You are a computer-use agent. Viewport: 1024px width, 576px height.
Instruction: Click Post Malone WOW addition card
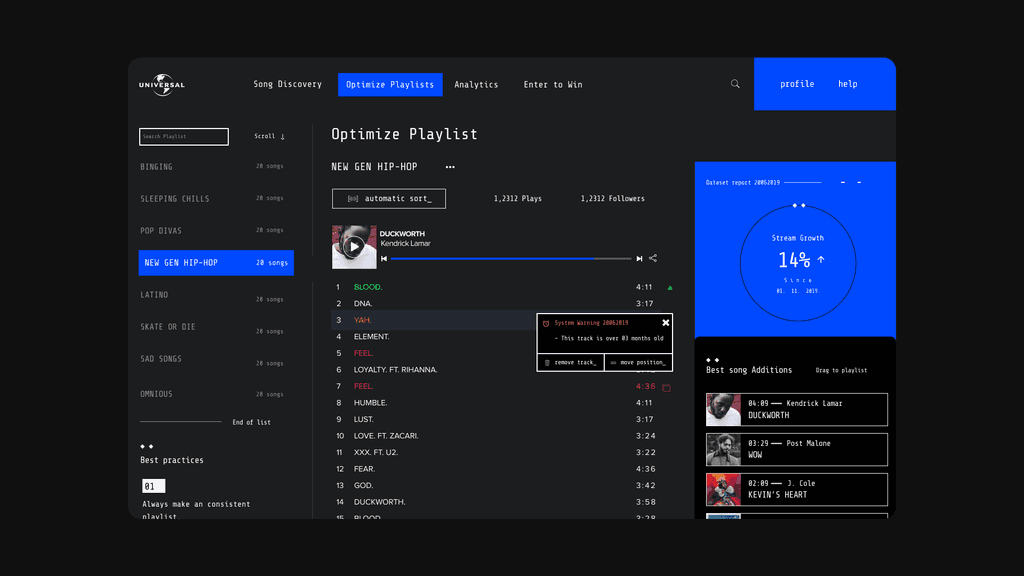pyautogui.click(x=797, y=449)
